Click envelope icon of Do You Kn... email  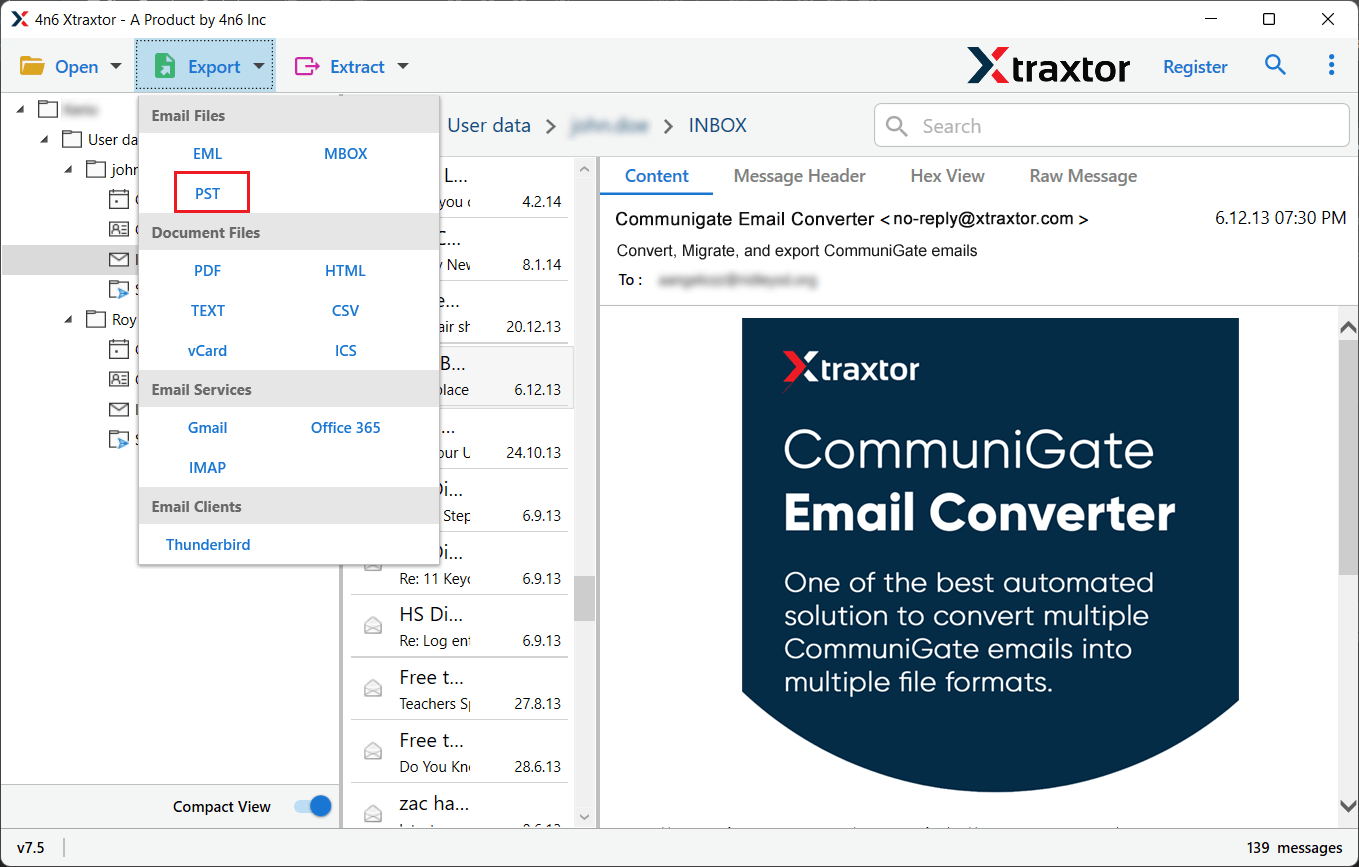pyautogui.click(x=373, y=751)
